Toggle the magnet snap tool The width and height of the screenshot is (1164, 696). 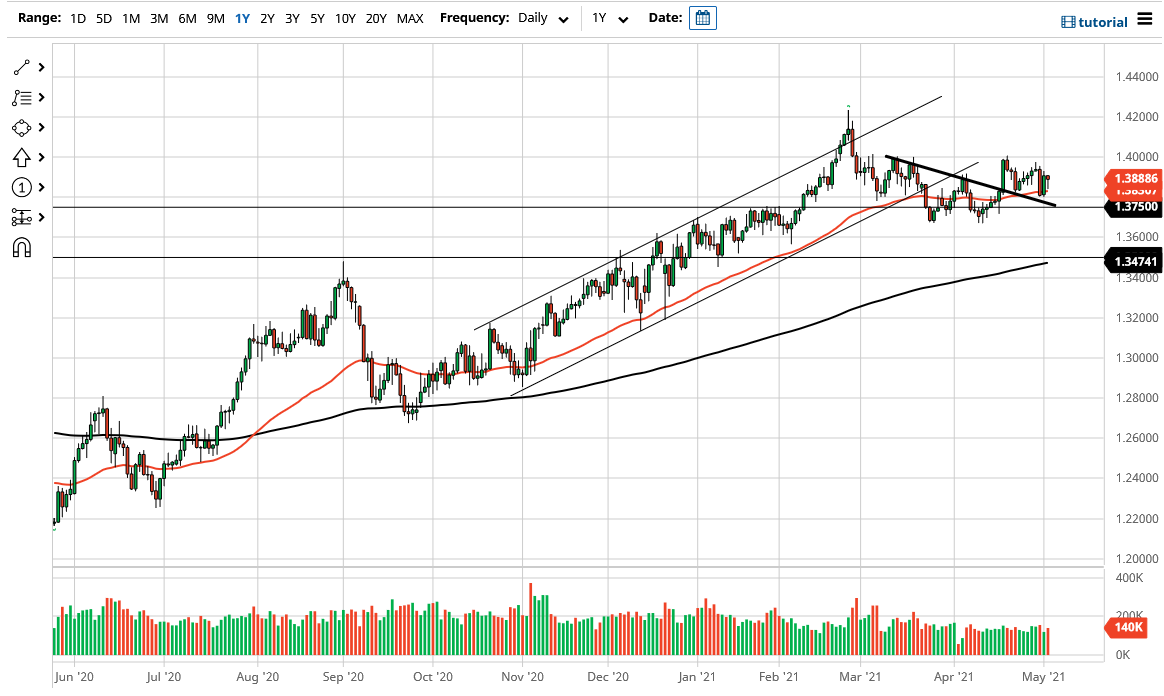[x=22, y=248]
